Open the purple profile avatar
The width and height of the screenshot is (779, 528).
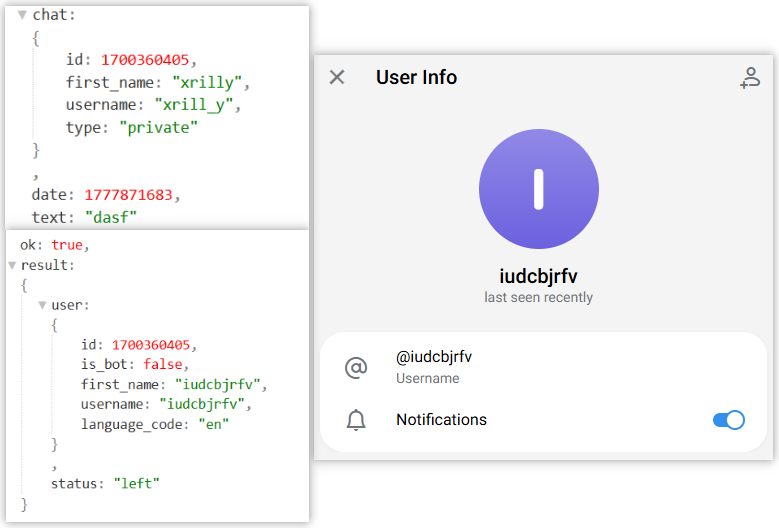tap(539, 189)
